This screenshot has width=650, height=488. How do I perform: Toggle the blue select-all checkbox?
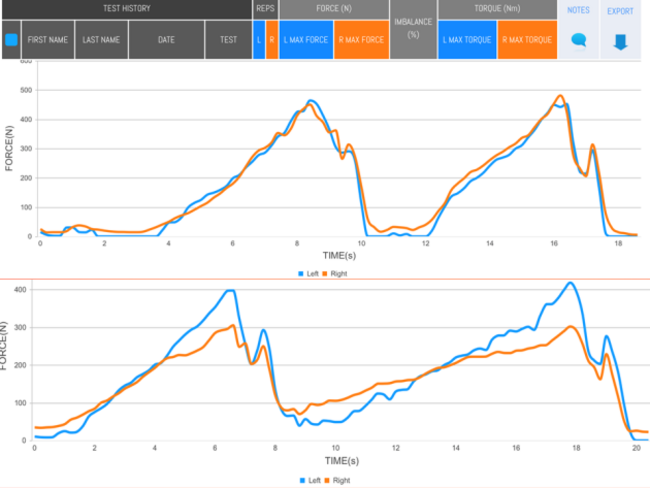coord(11,40)
